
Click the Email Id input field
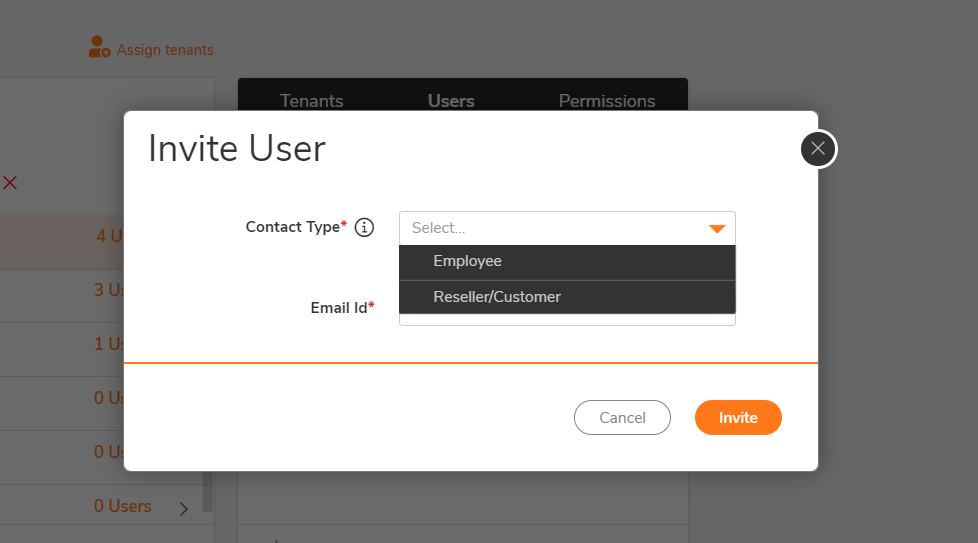pyautogui.click(x=567, y=319)
